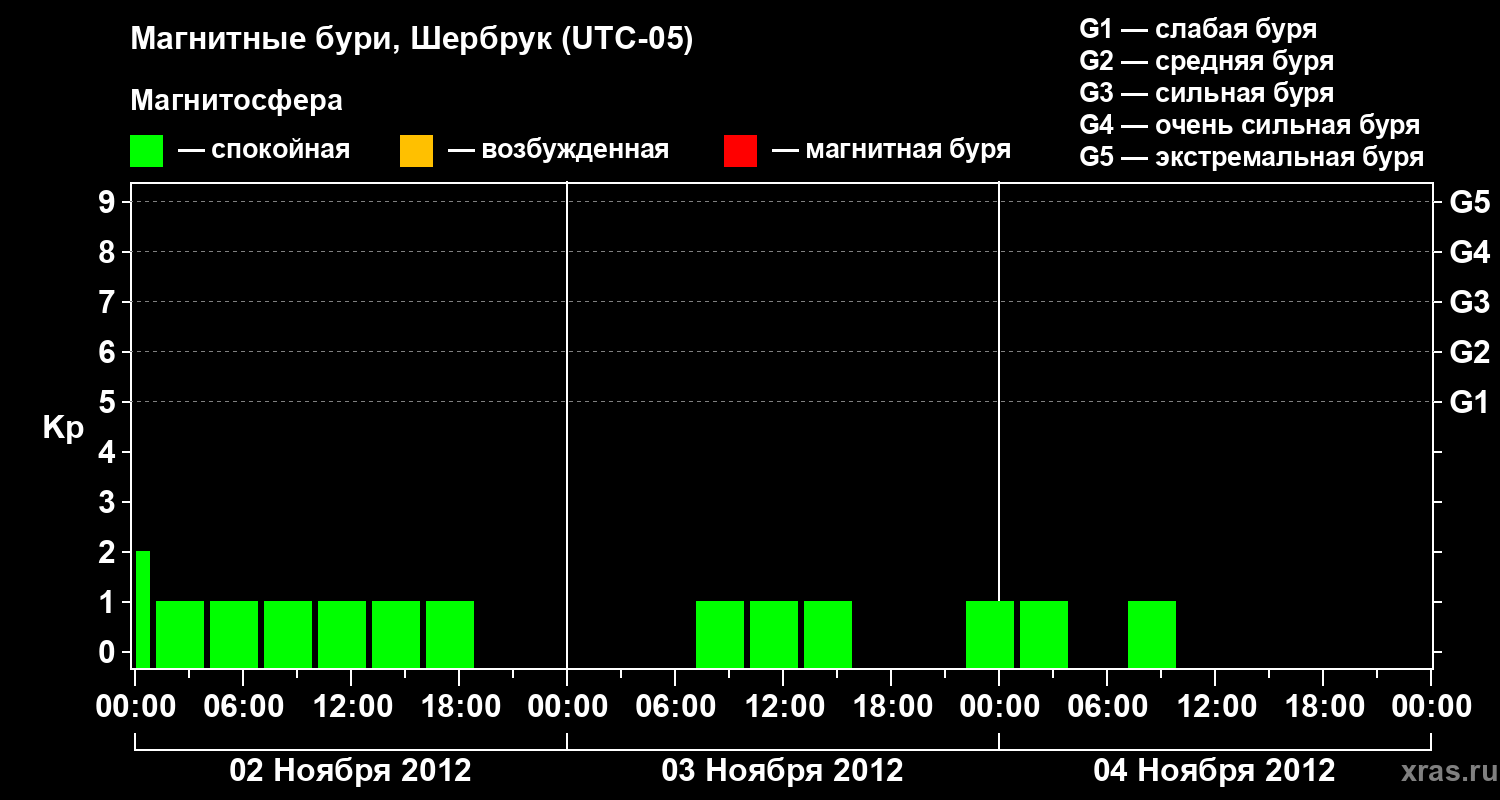Click the Kp axis value 5

(109, 403)
